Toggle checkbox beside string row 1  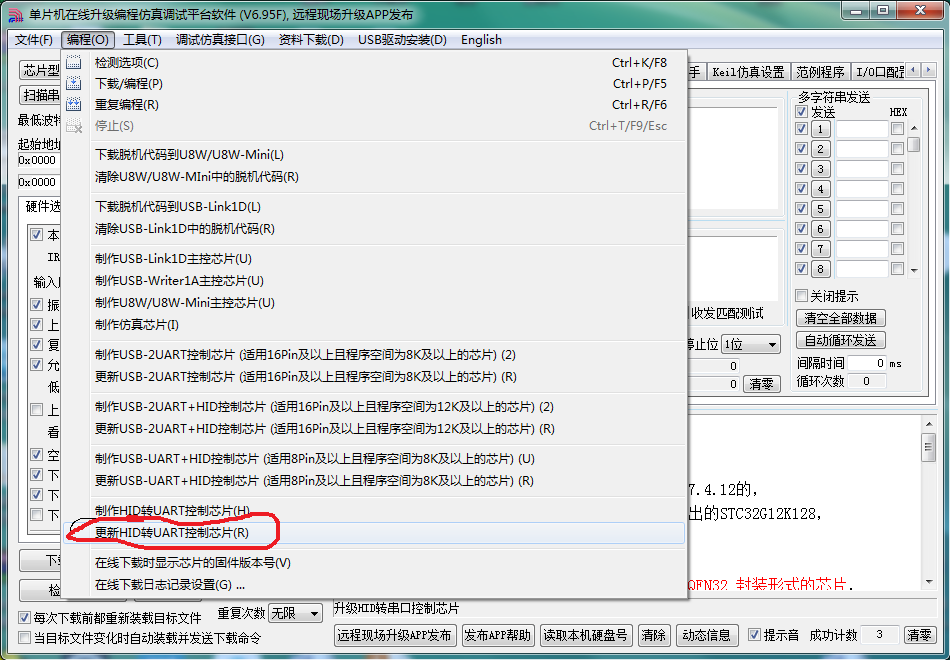tap(802, 128)
